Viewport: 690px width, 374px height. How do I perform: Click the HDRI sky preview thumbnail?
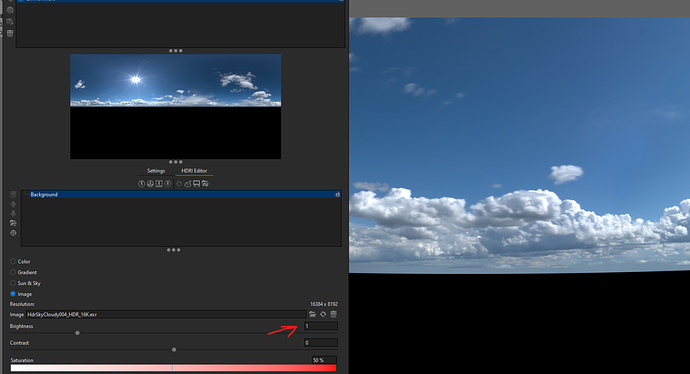coord(176,106)
